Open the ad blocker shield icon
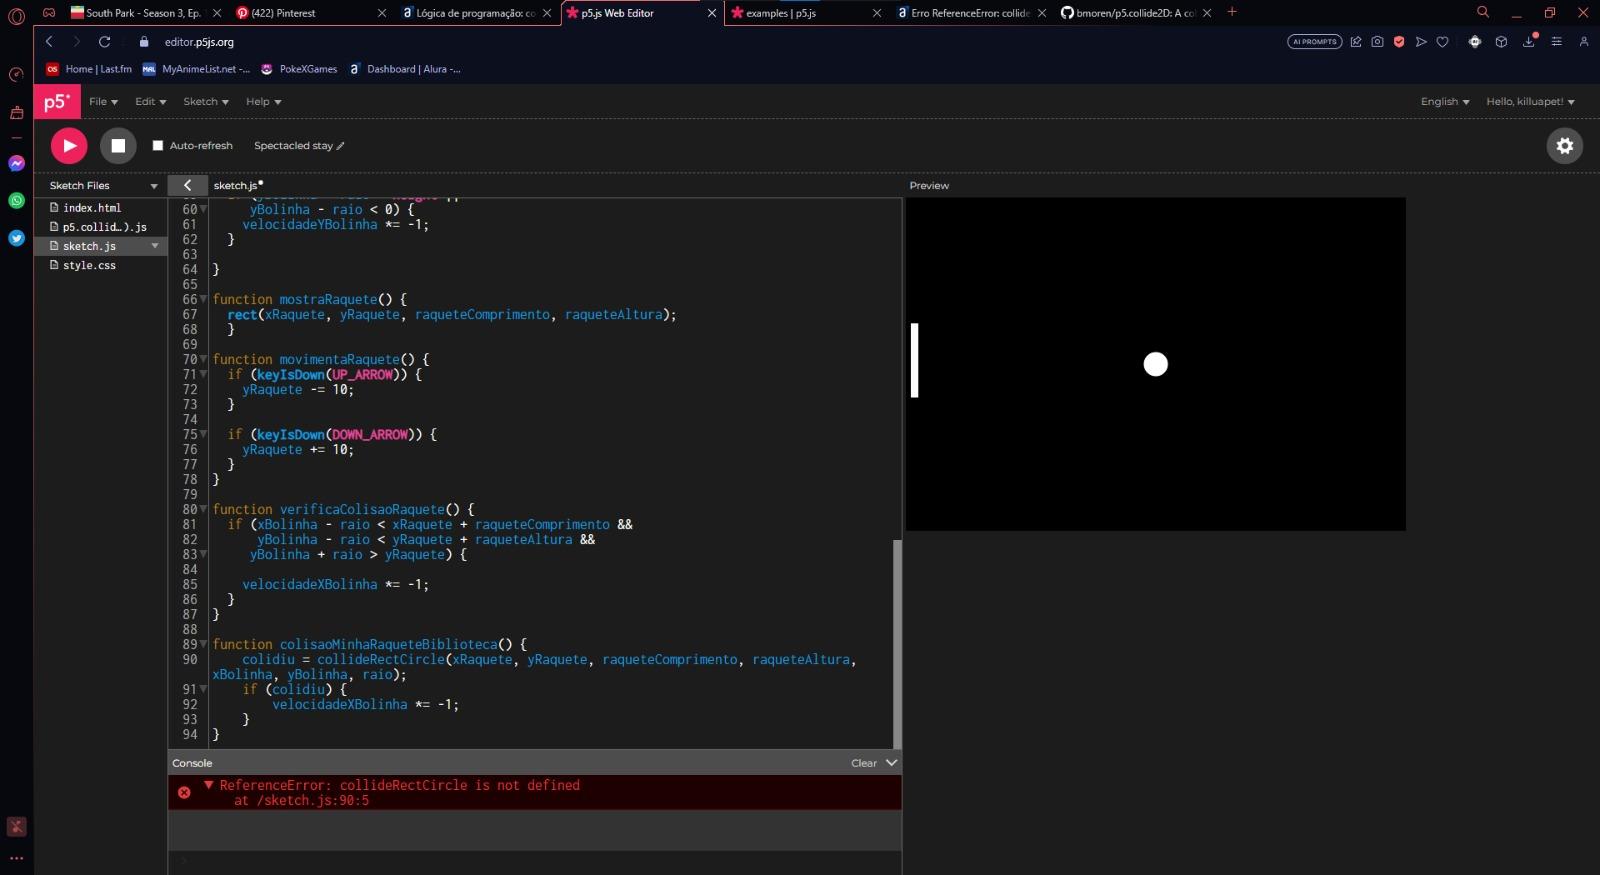The width and height of the screenshot is (1600, 875). tap(1399, 42)
